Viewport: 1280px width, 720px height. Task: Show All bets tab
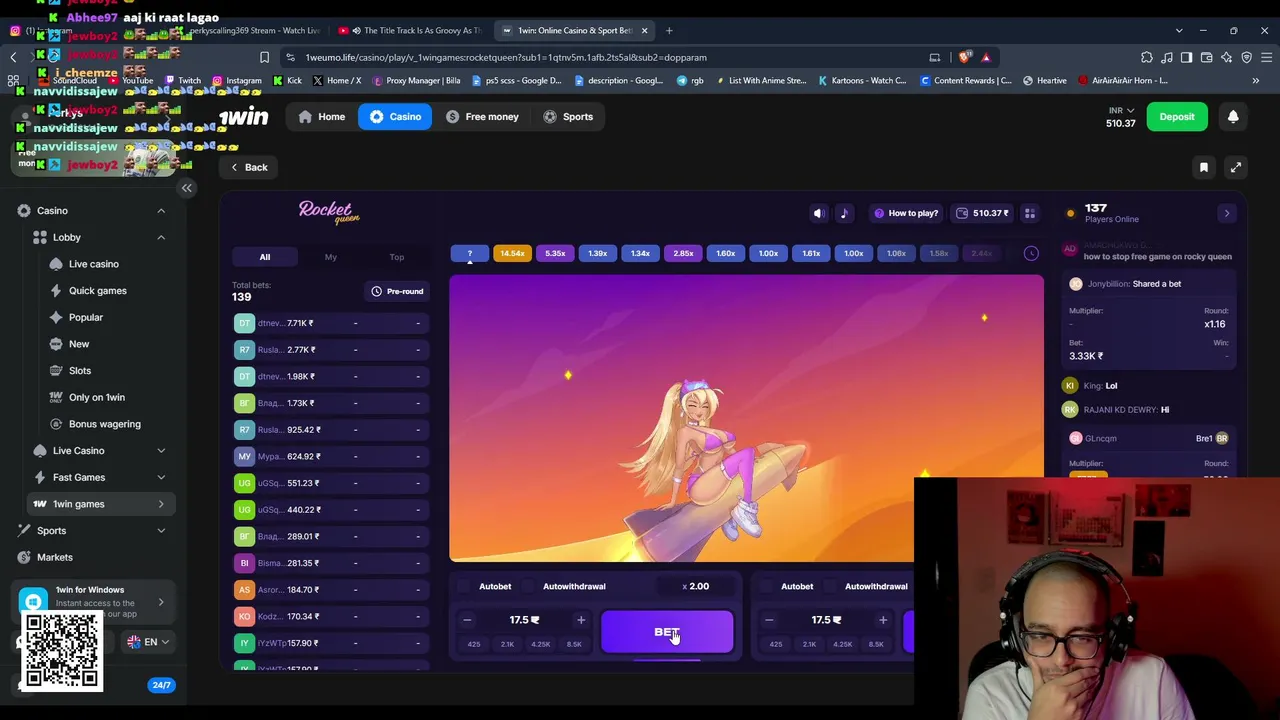click(265, 257)
